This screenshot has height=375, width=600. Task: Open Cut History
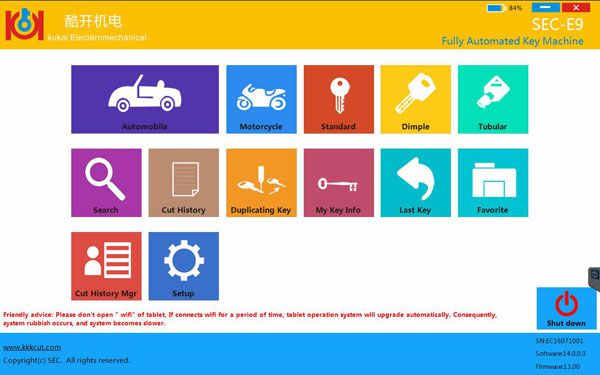[184, 183]
